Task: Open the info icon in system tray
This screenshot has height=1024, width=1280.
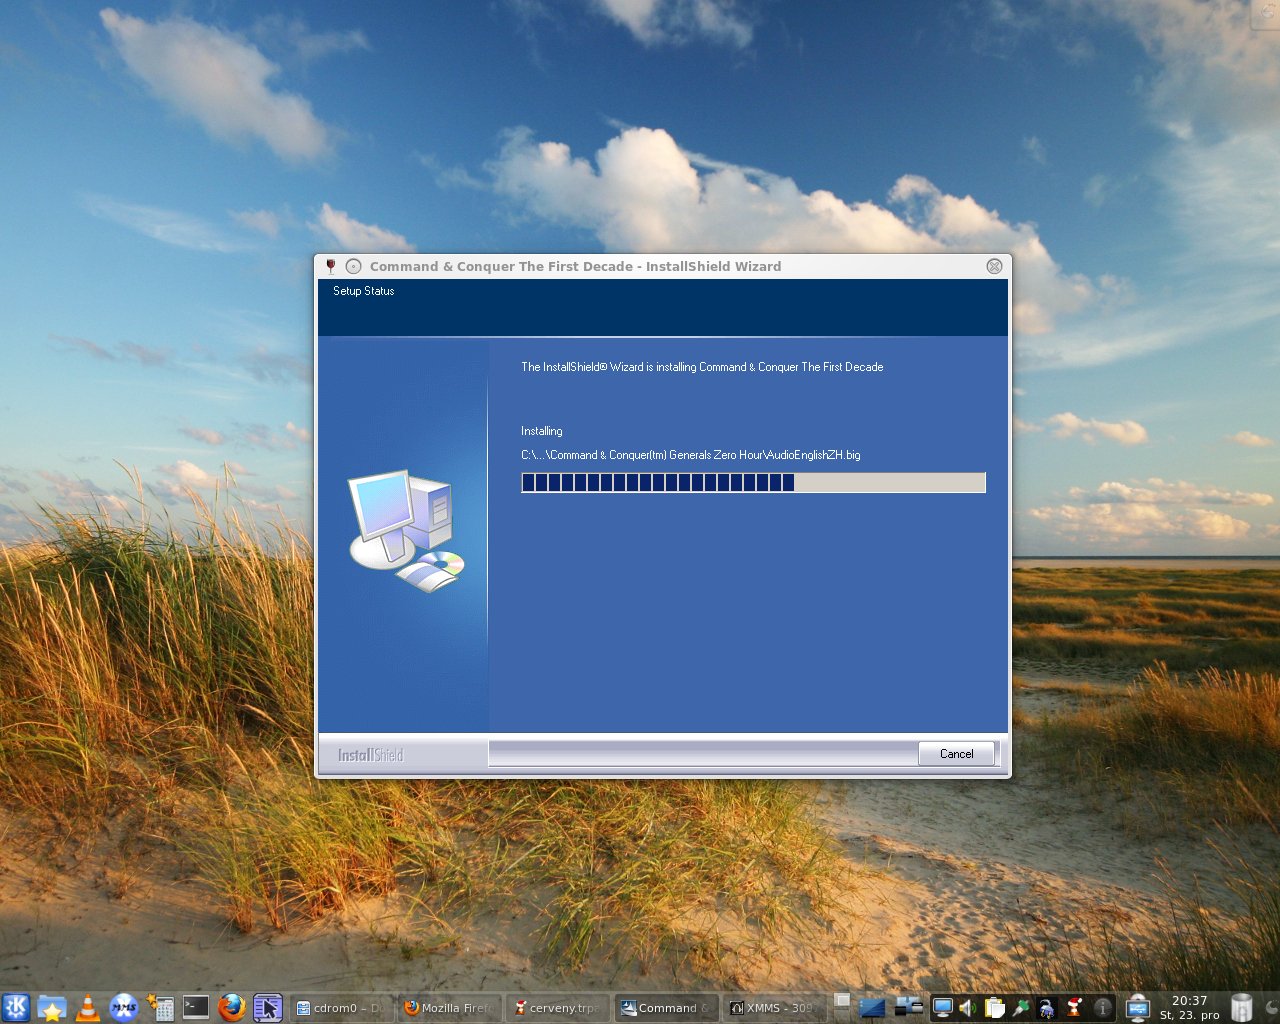Action: (x=1102, y=1008)
